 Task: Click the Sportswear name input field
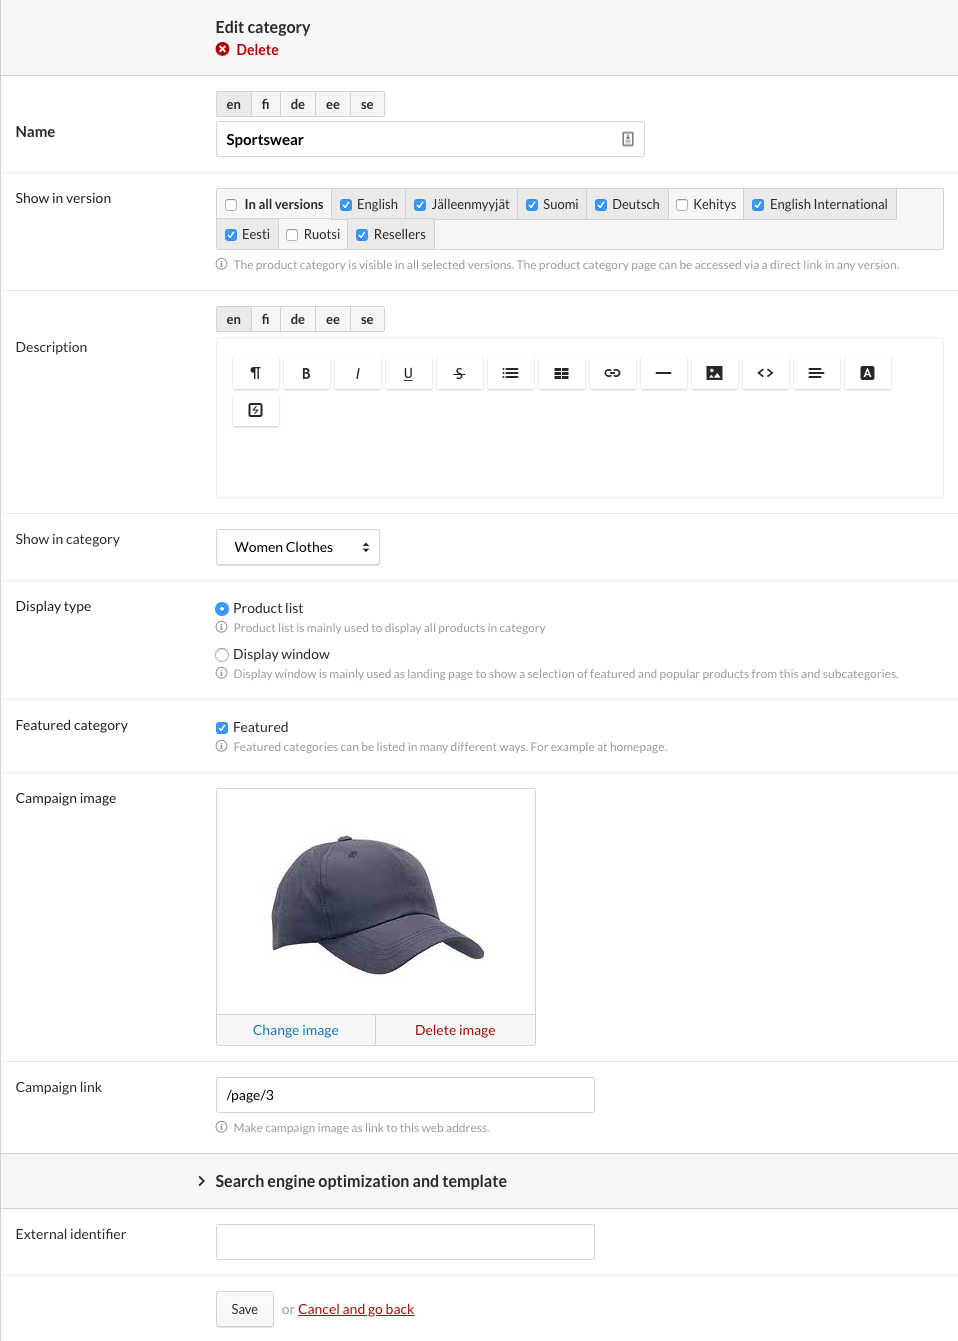(430, 139)
